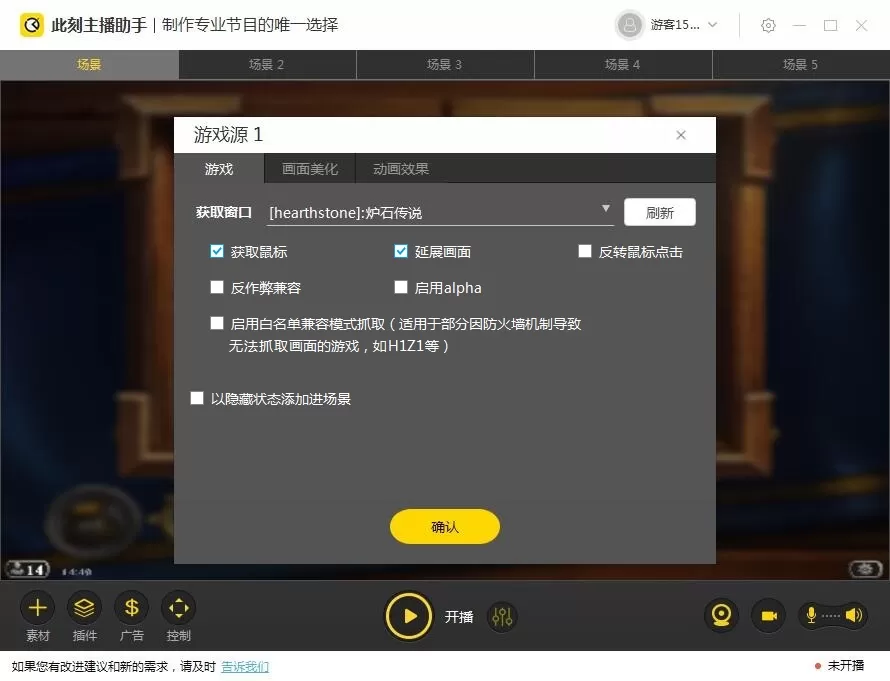
Task: Toggle the speaker volume icon
Action: [x=854, y=615]
